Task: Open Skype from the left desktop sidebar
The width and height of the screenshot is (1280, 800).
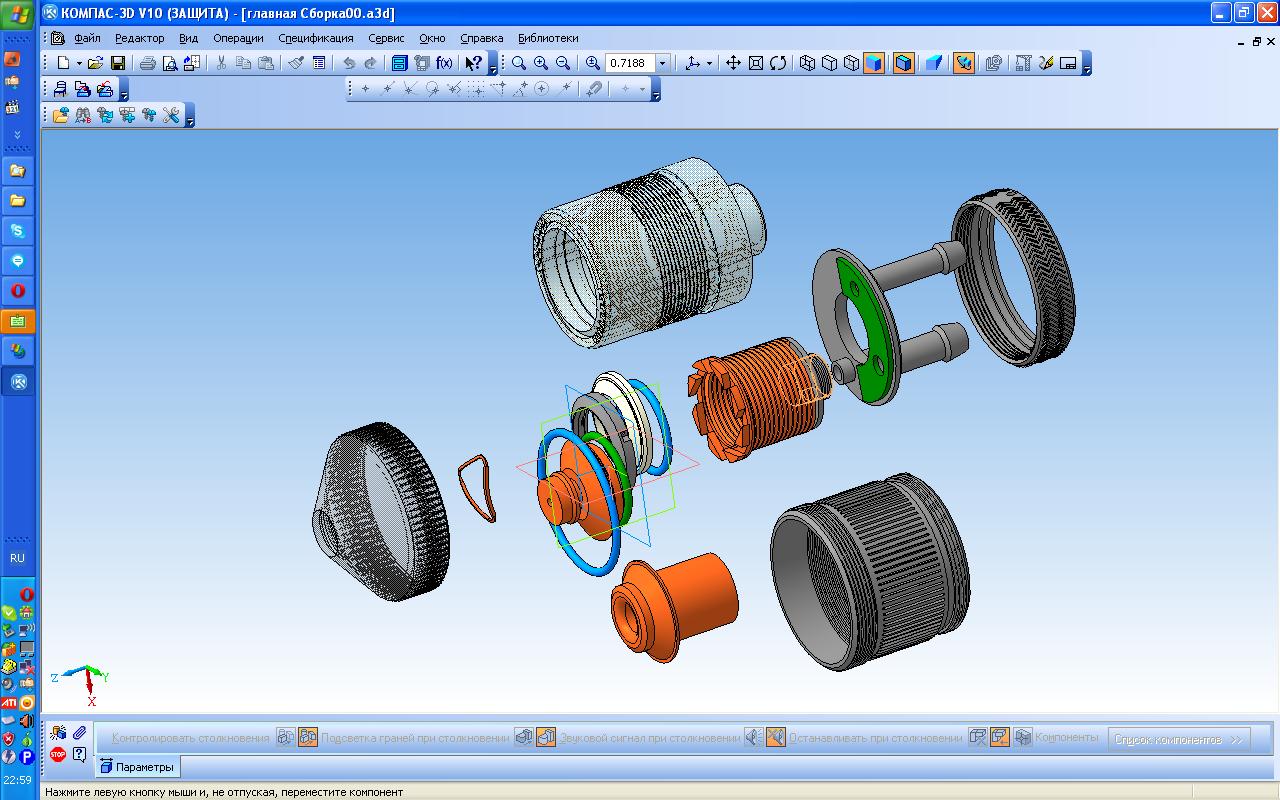Action: 17,231
